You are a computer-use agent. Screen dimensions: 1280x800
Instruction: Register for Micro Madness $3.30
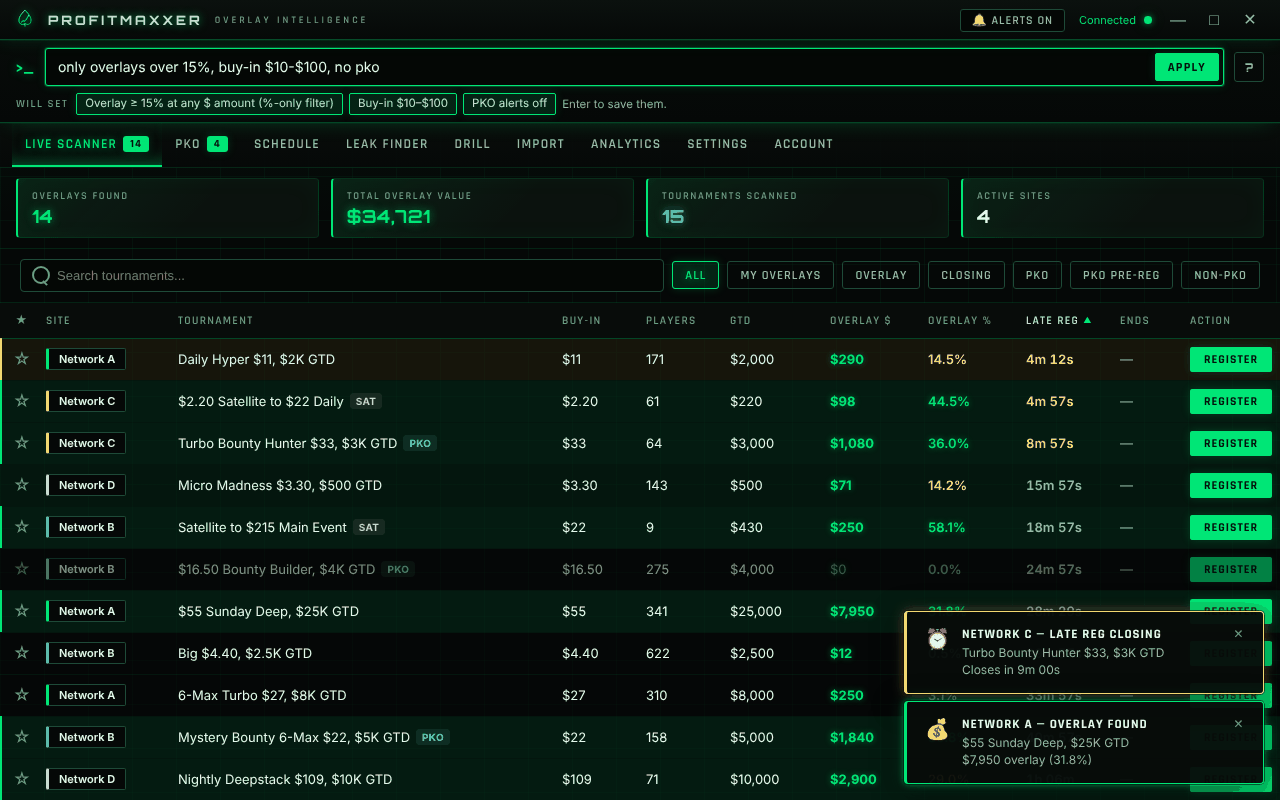(x=1230, y=485)
